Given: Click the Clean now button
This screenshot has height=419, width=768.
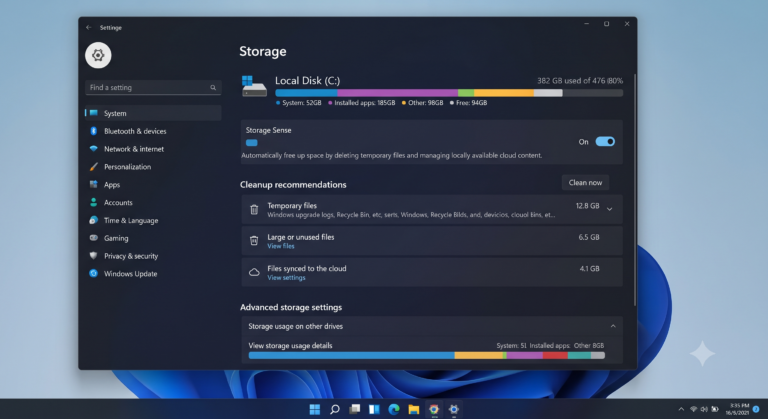Looking at the screenshot, I should 585,182.
